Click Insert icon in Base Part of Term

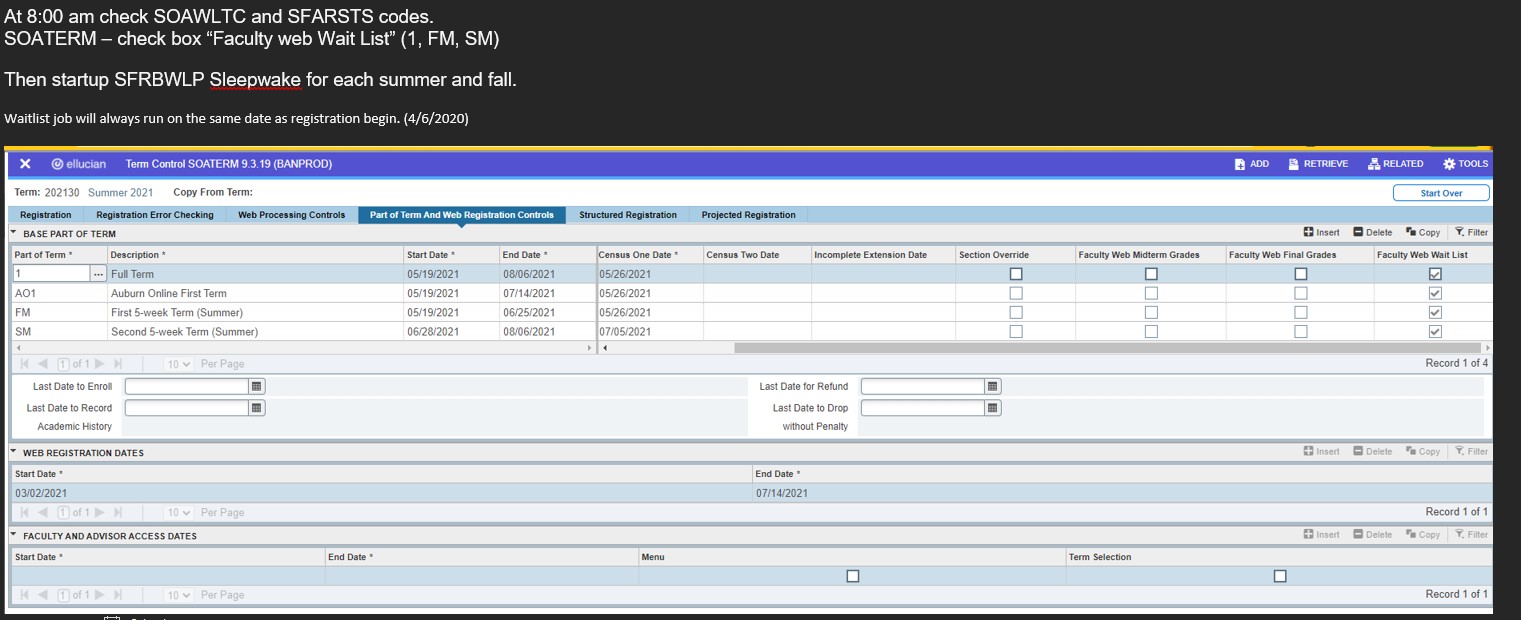(1309, 233)
